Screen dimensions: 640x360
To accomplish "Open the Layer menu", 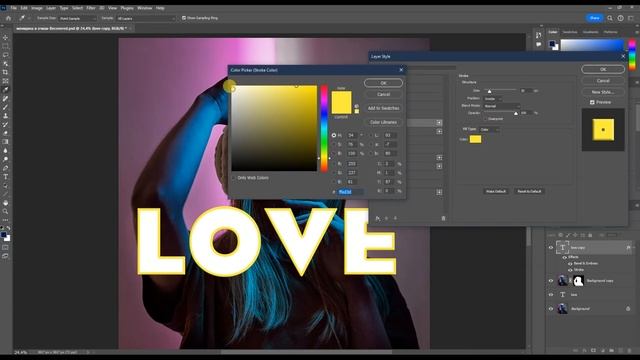I will click(x=51, y=8).
